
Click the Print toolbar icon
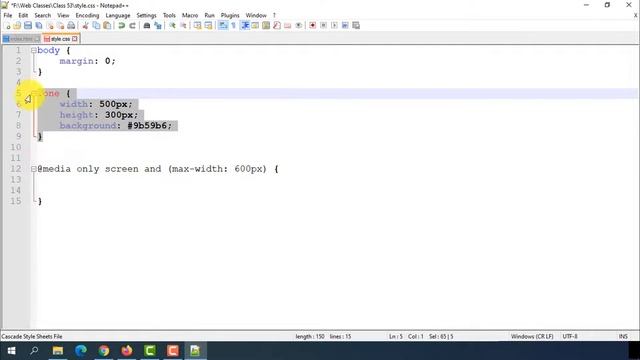coord(71,26)
